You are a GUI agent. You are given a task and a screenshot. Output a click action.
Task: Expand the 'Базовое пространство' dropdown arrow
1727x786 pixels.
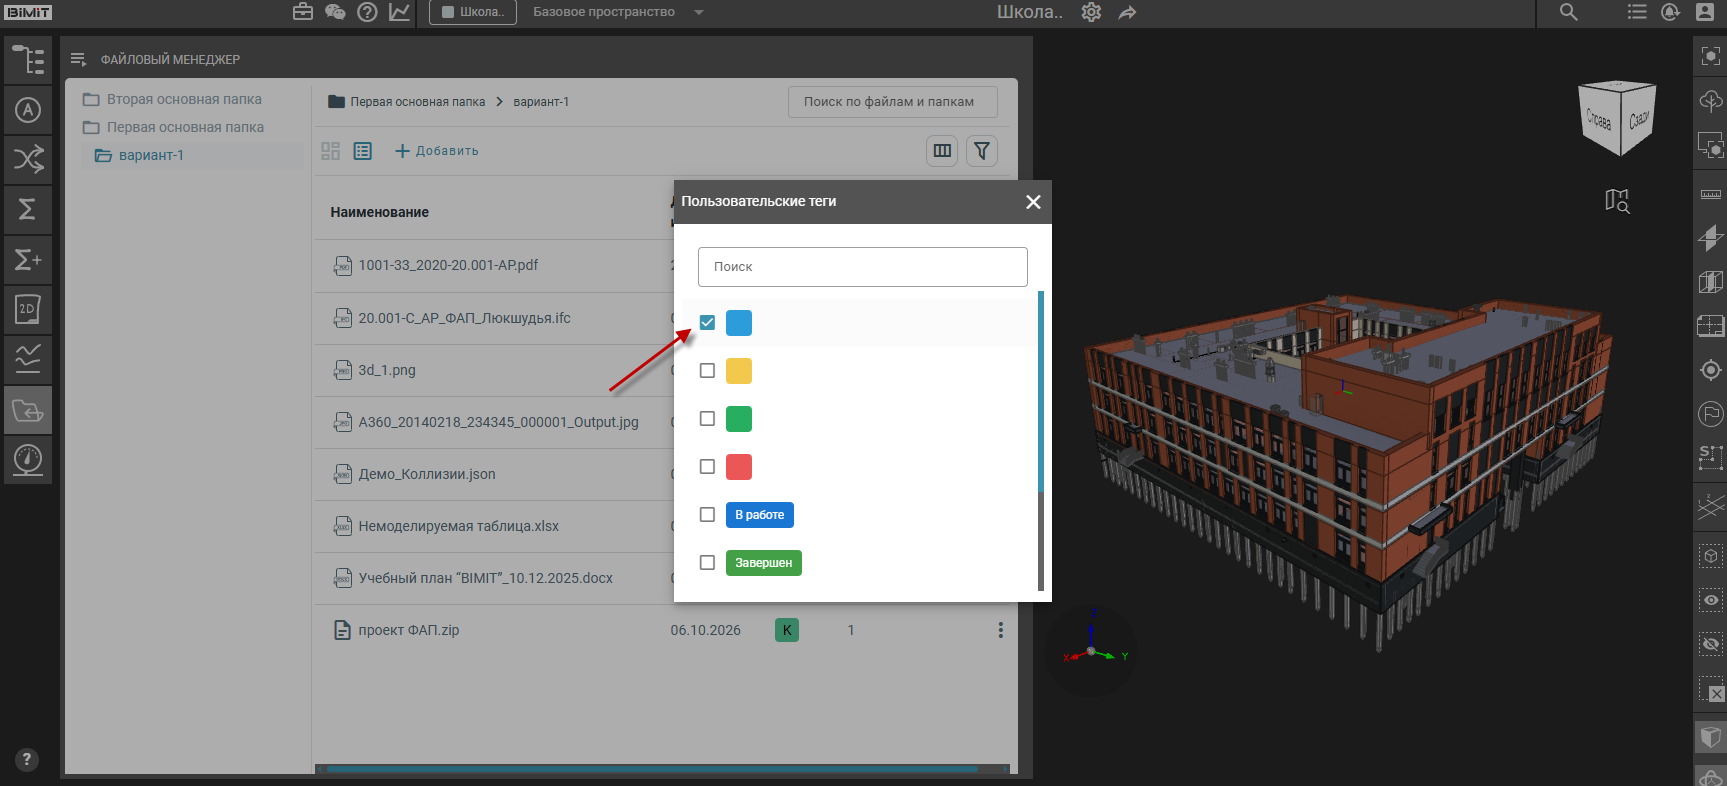click(699, 12)
